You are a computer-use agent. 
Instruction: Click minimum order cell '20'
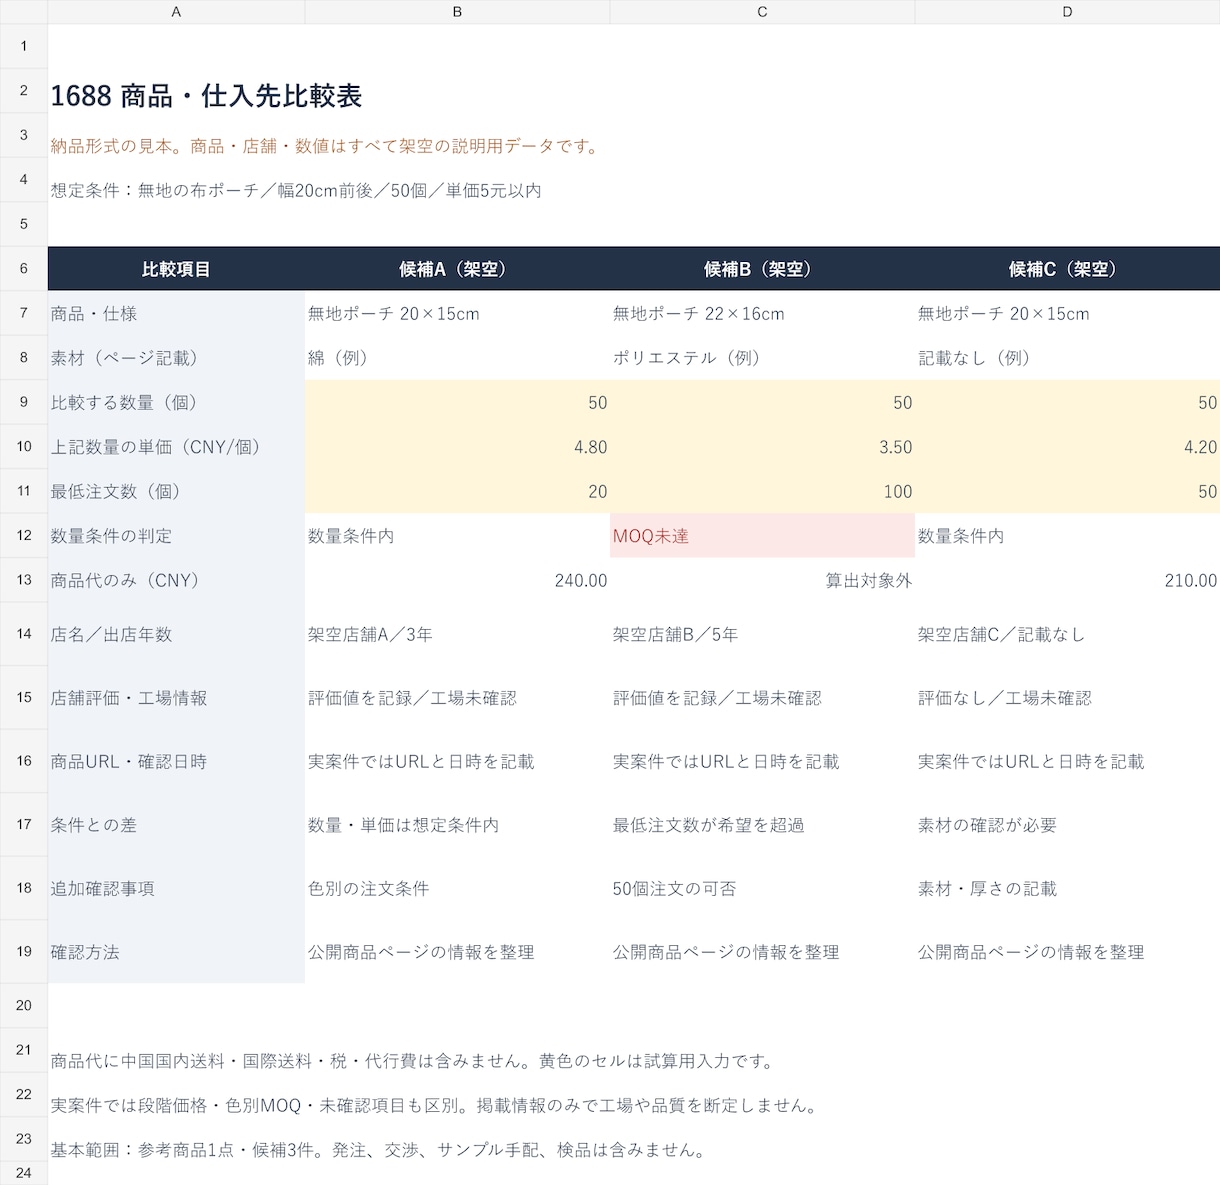pos(457,491)
